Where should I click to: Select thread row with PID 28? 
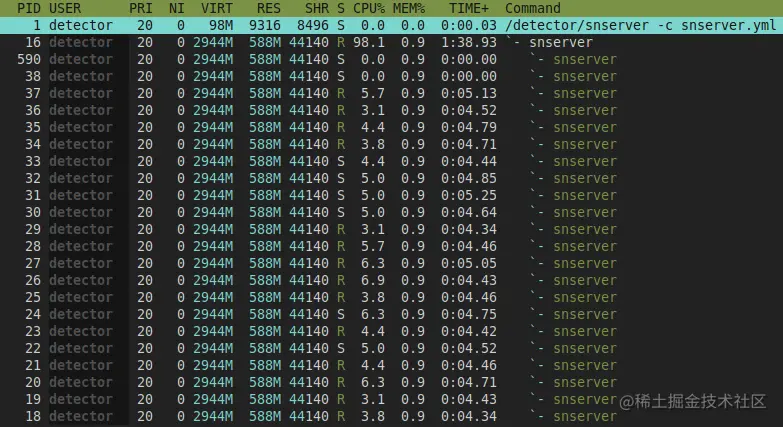[x=392, y=246]
